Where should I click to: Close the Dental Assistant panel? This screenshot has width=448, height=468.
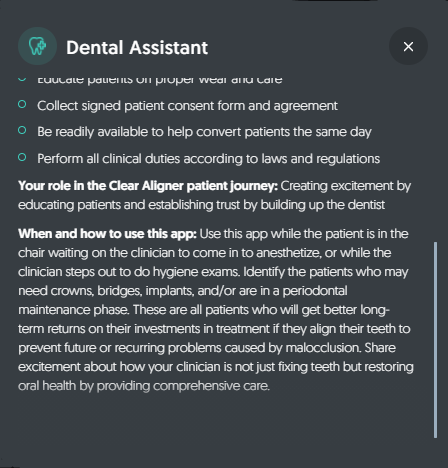point(408,46)
